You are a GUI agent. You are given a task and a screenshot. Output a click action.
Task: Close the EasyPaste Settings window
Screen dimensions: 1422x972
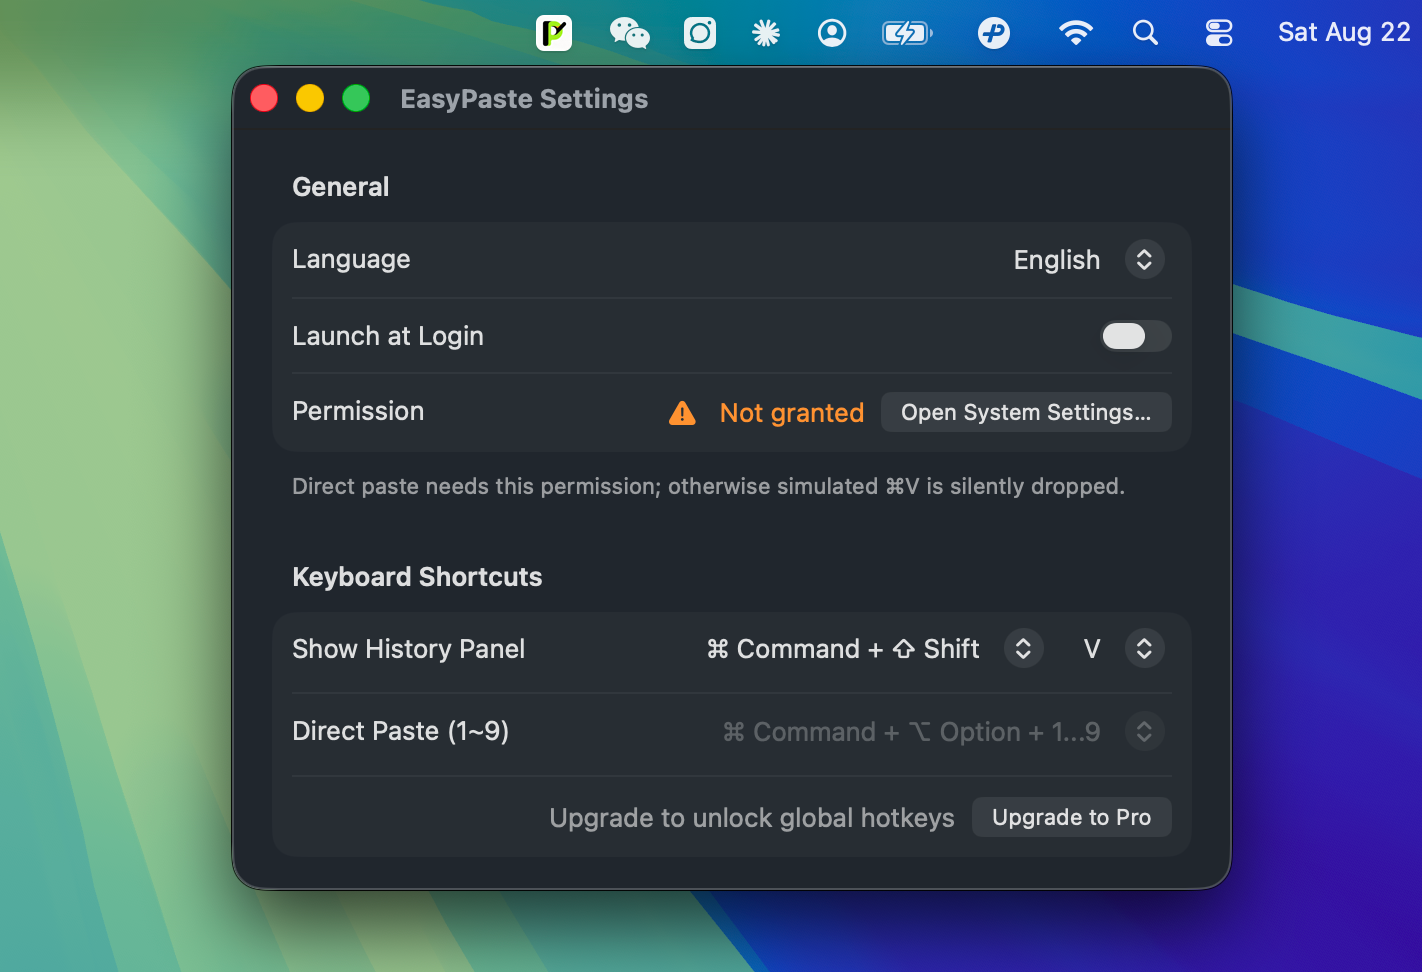(264, 98)
